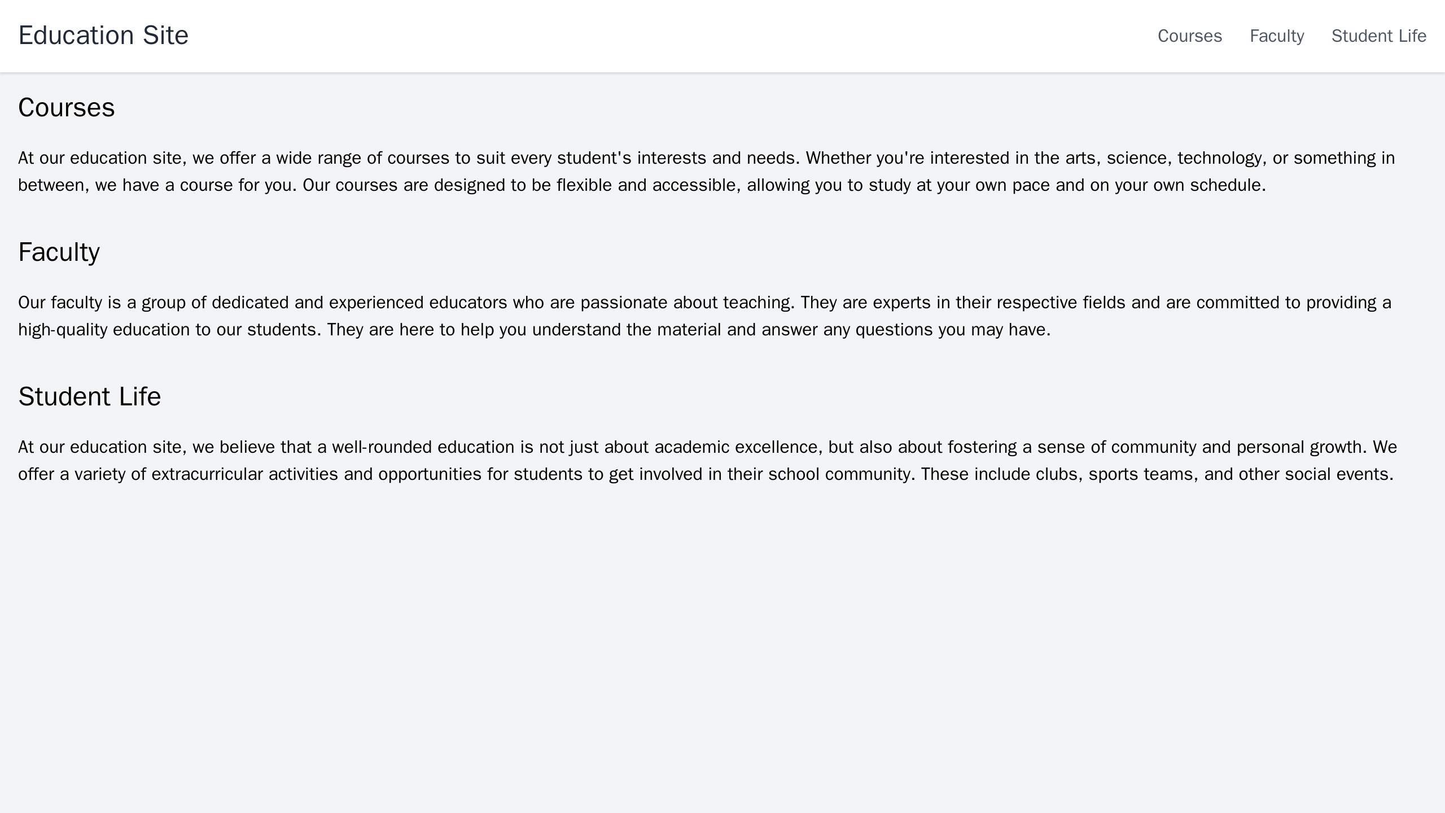
Task: Click the Education Site header title
Action: click(103, 35)
